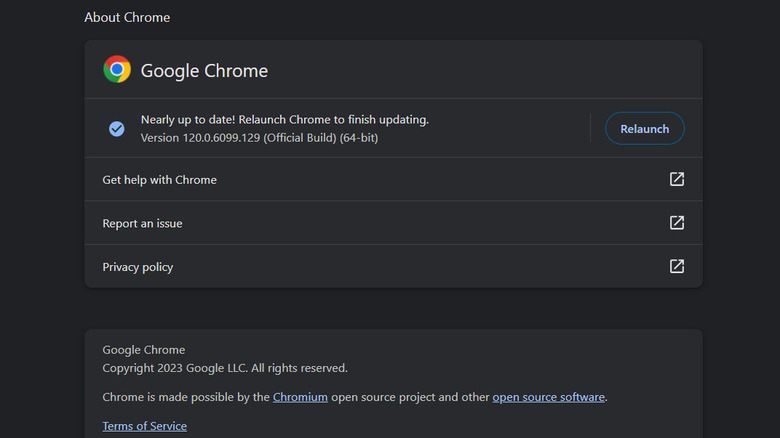780x438 pixels.
Task: Select the Get help with Chrome row text
Action: (159, 180)
